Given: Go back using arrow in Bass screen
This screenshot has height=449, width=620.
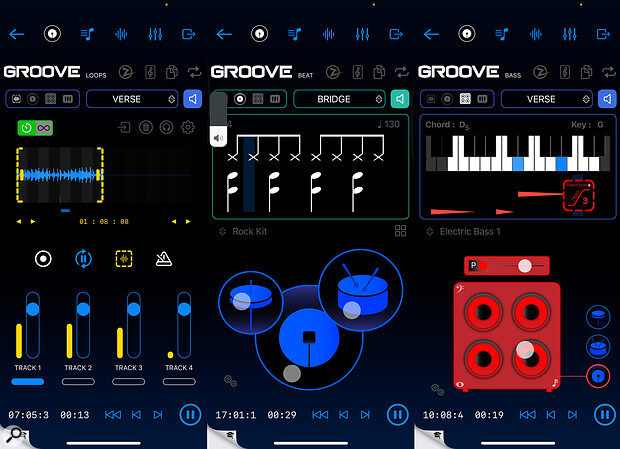Looking at the screenshot, I should pyautogui.click(x=431, y=34).
